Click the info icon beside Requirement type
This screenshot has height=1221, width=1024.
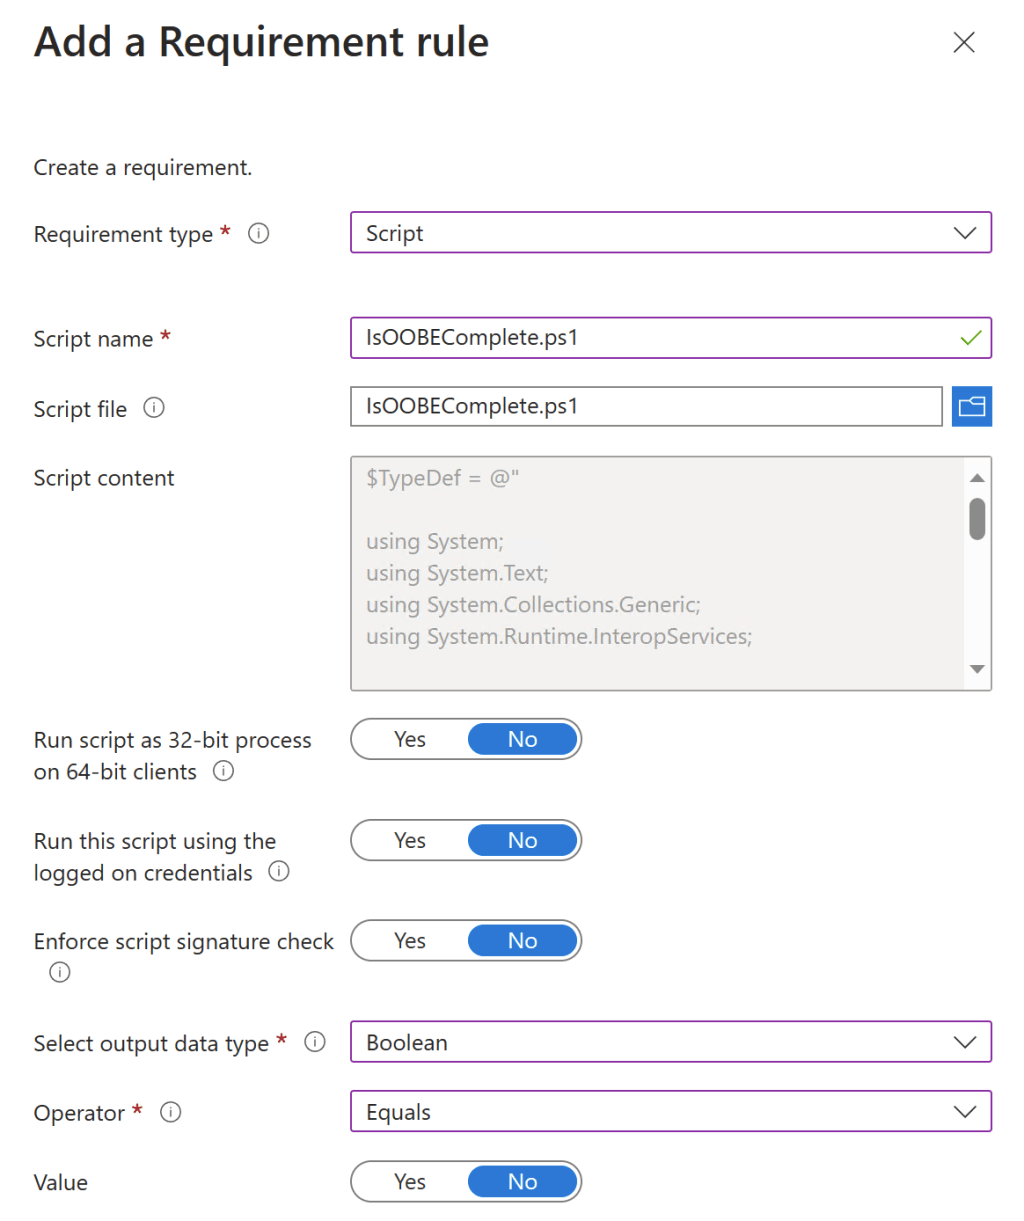(x=259, y=233)
